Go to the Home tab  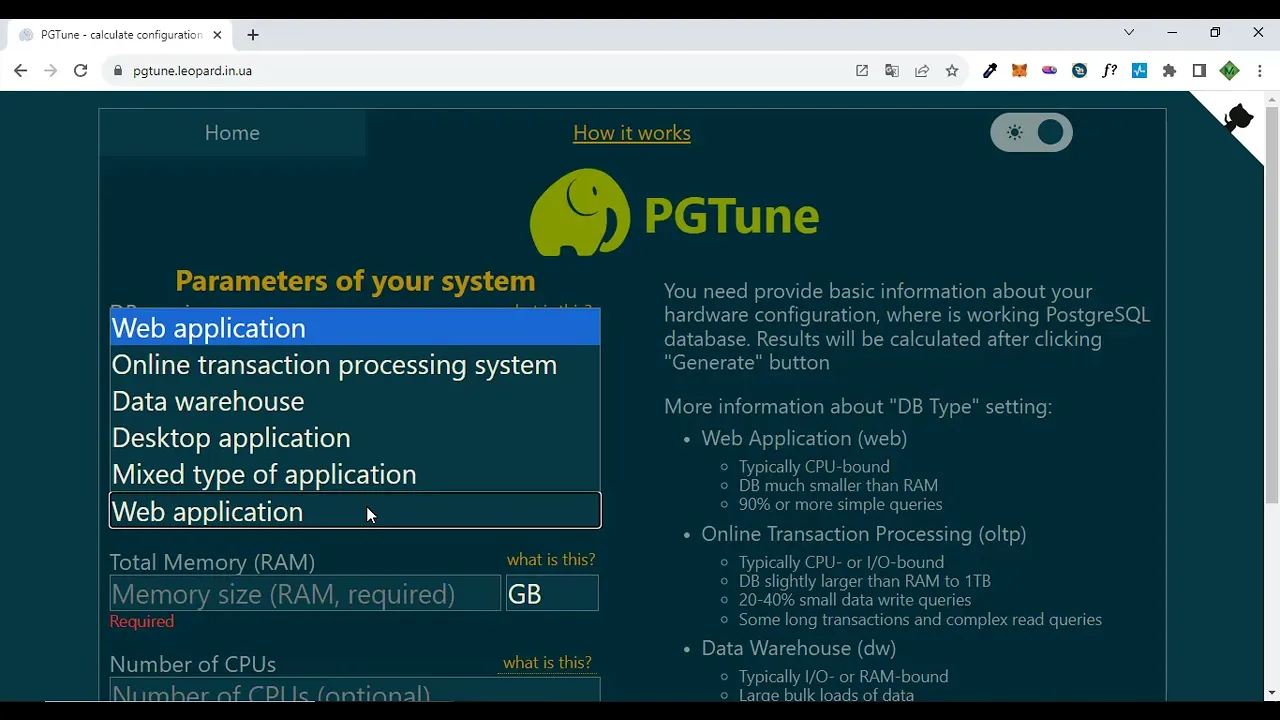pyautogui.click(x=232, y=133)
